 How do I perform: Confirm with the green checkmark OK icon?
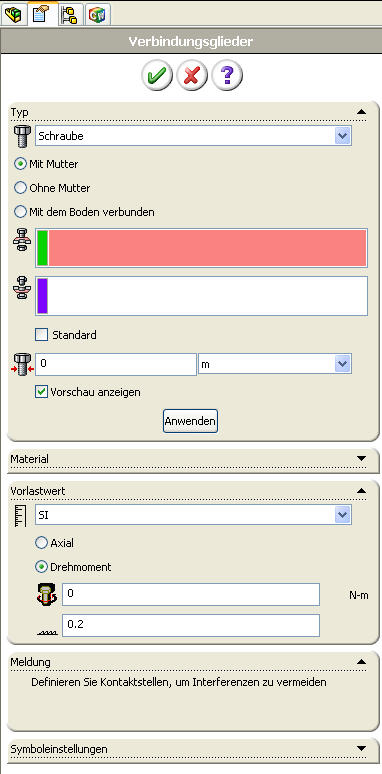(x=157, y=76)
